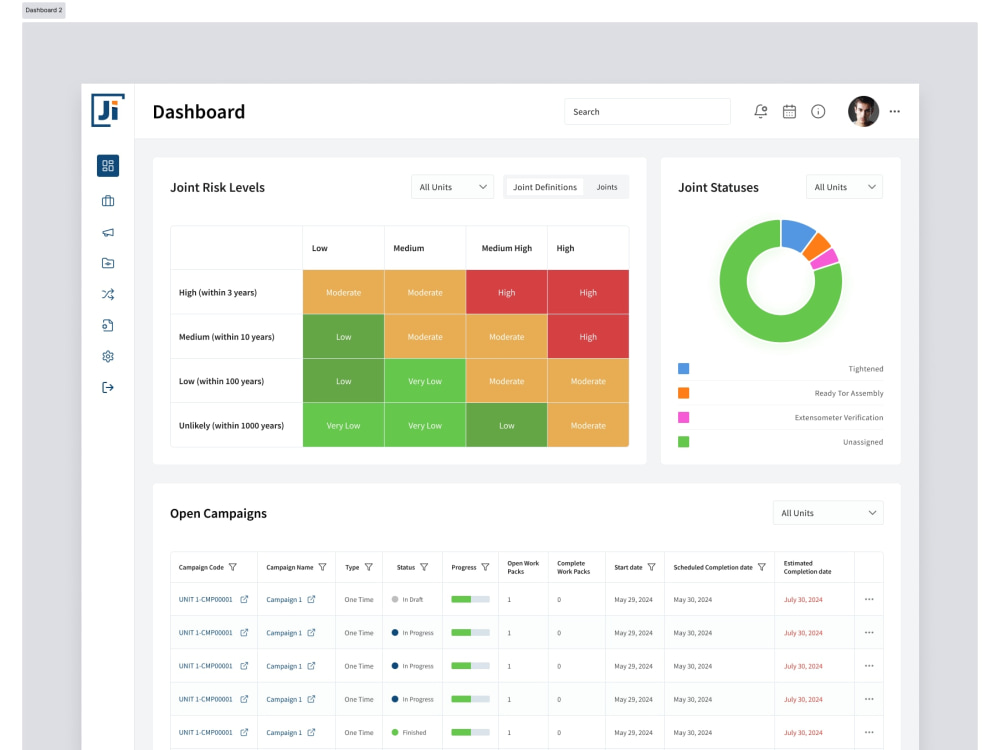1000x750 pixels.
Task: Click the logout icon in sidebar
Action: (x=108, y=387)
